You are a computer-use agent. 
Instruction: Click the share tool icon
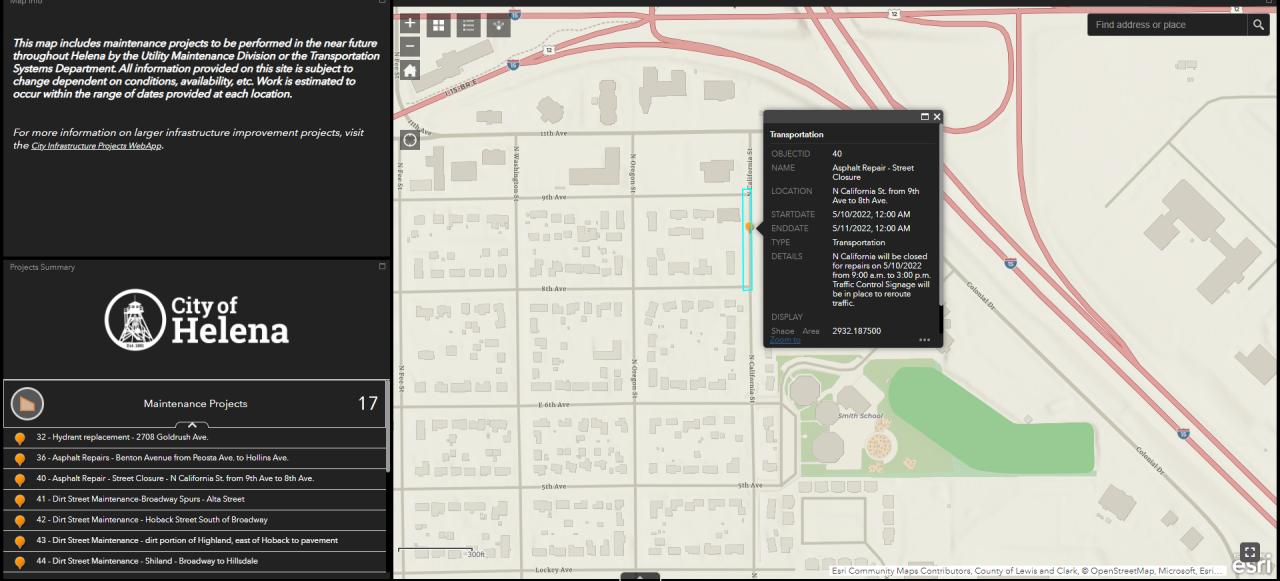(498, 24)
